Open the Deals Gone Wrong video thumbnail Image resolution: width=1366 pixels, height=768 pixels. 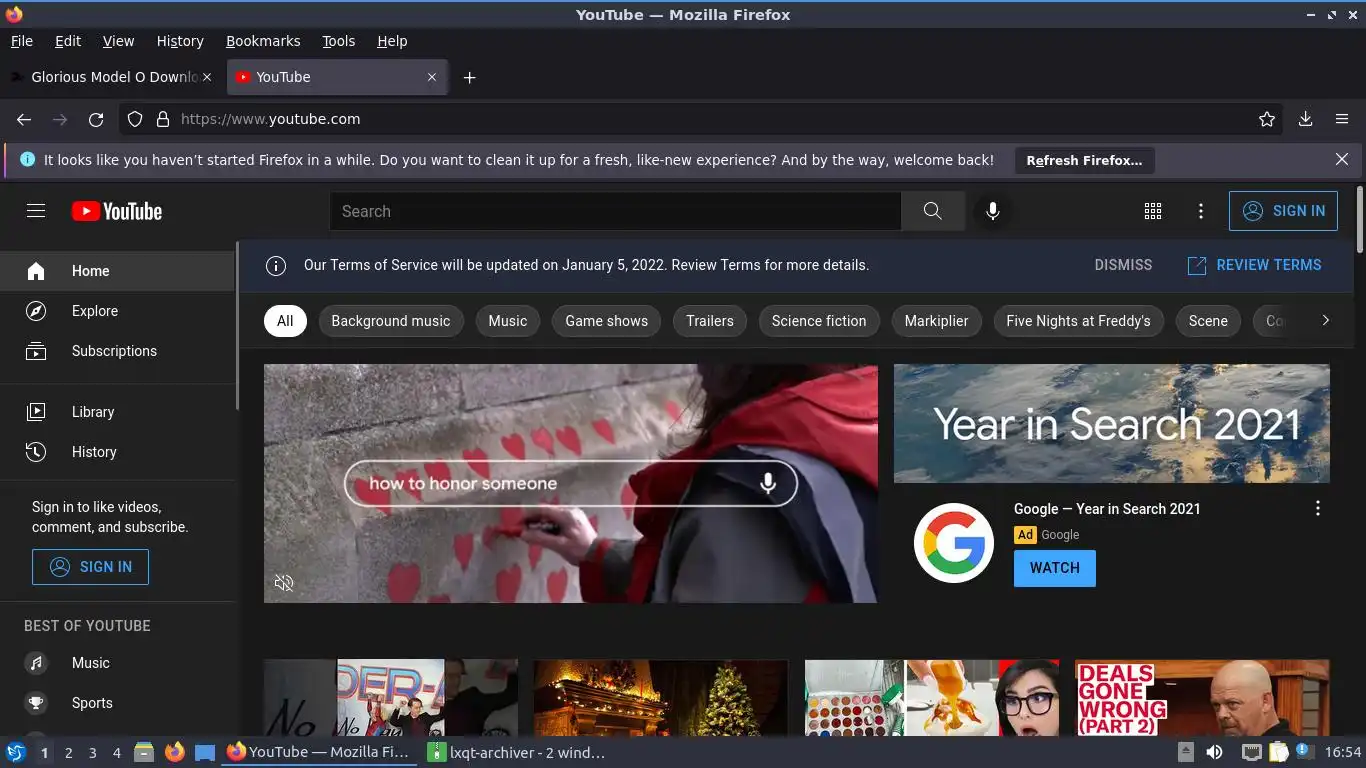(1202, 698)
